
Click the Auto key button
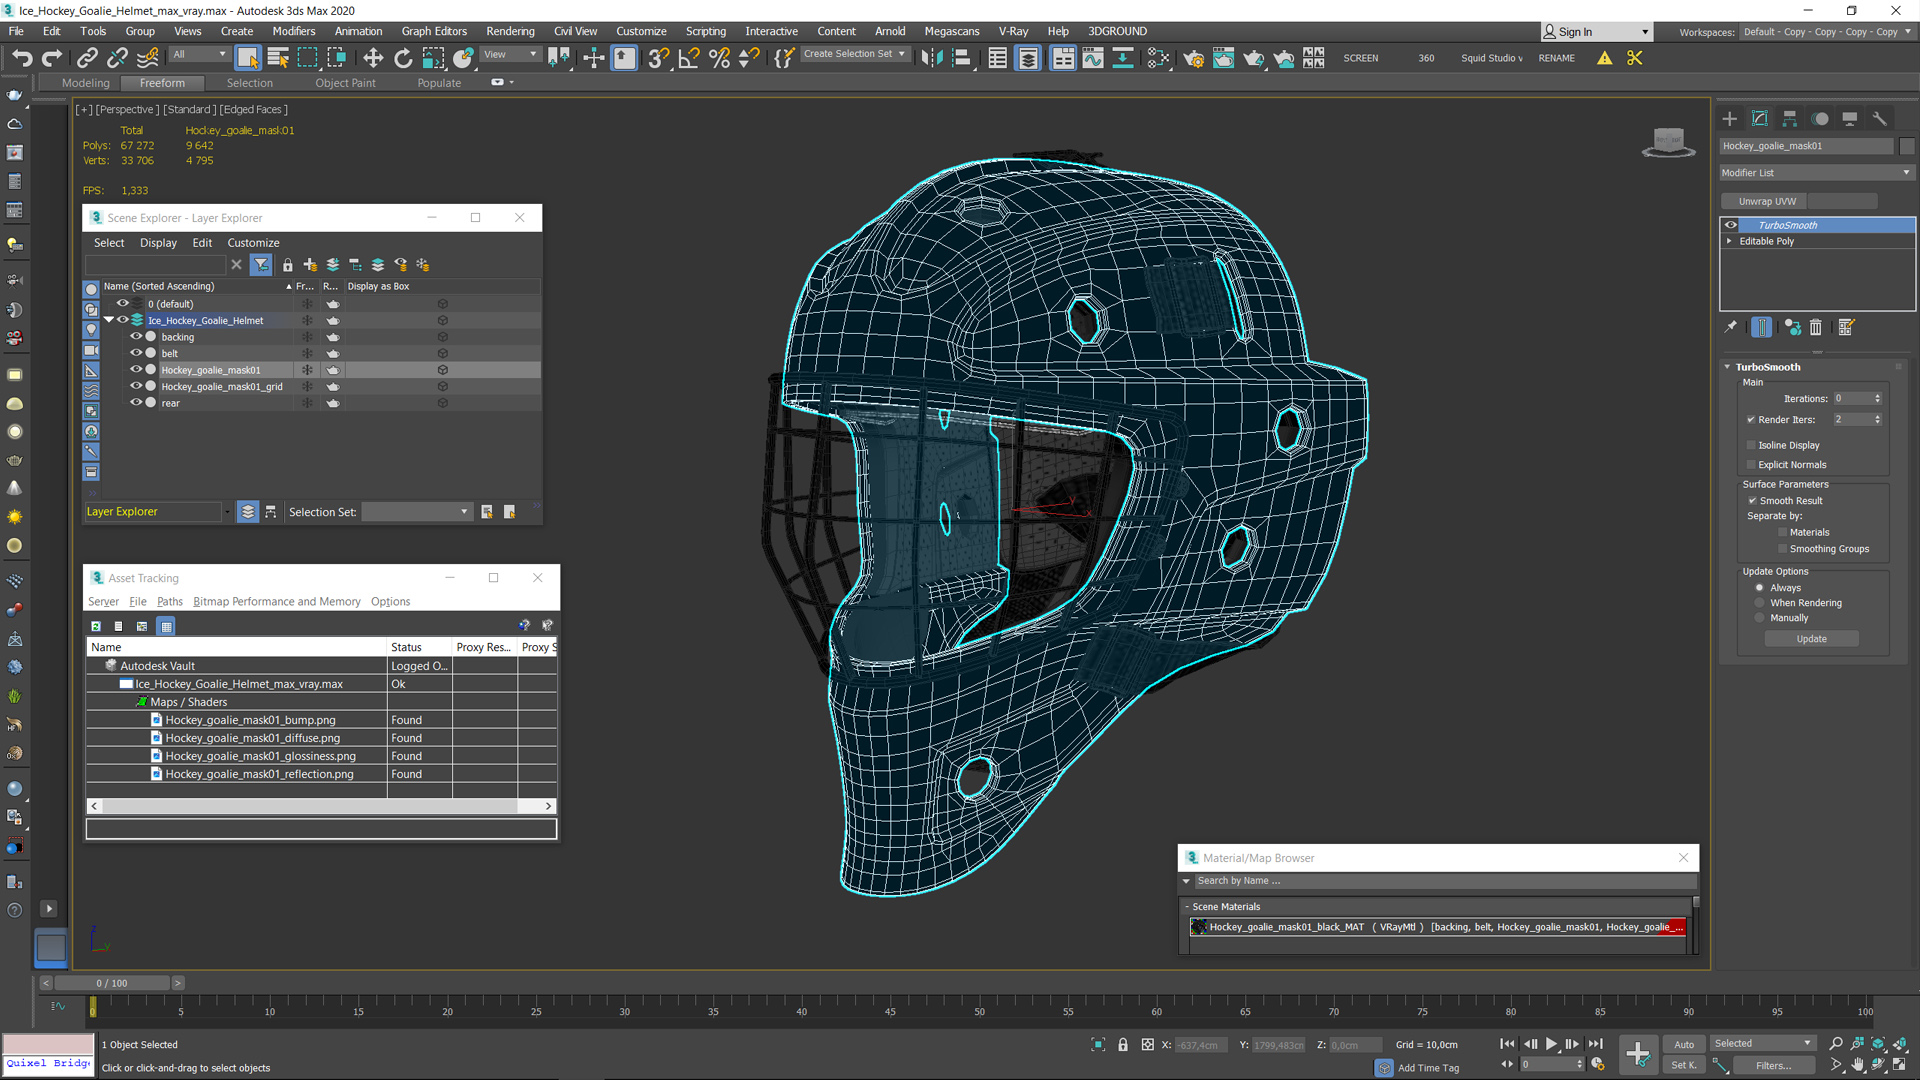[1684, 1044]
